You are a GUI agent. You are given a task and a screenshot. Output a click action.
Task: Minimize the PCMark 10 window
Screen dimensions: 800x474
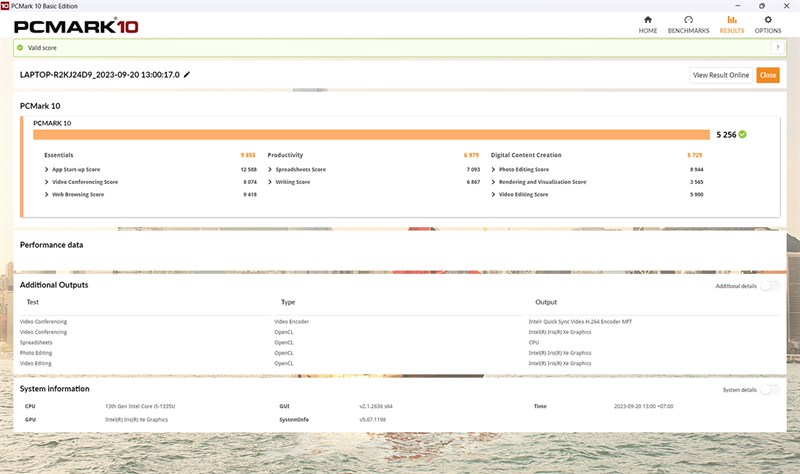tap(738, 6)
